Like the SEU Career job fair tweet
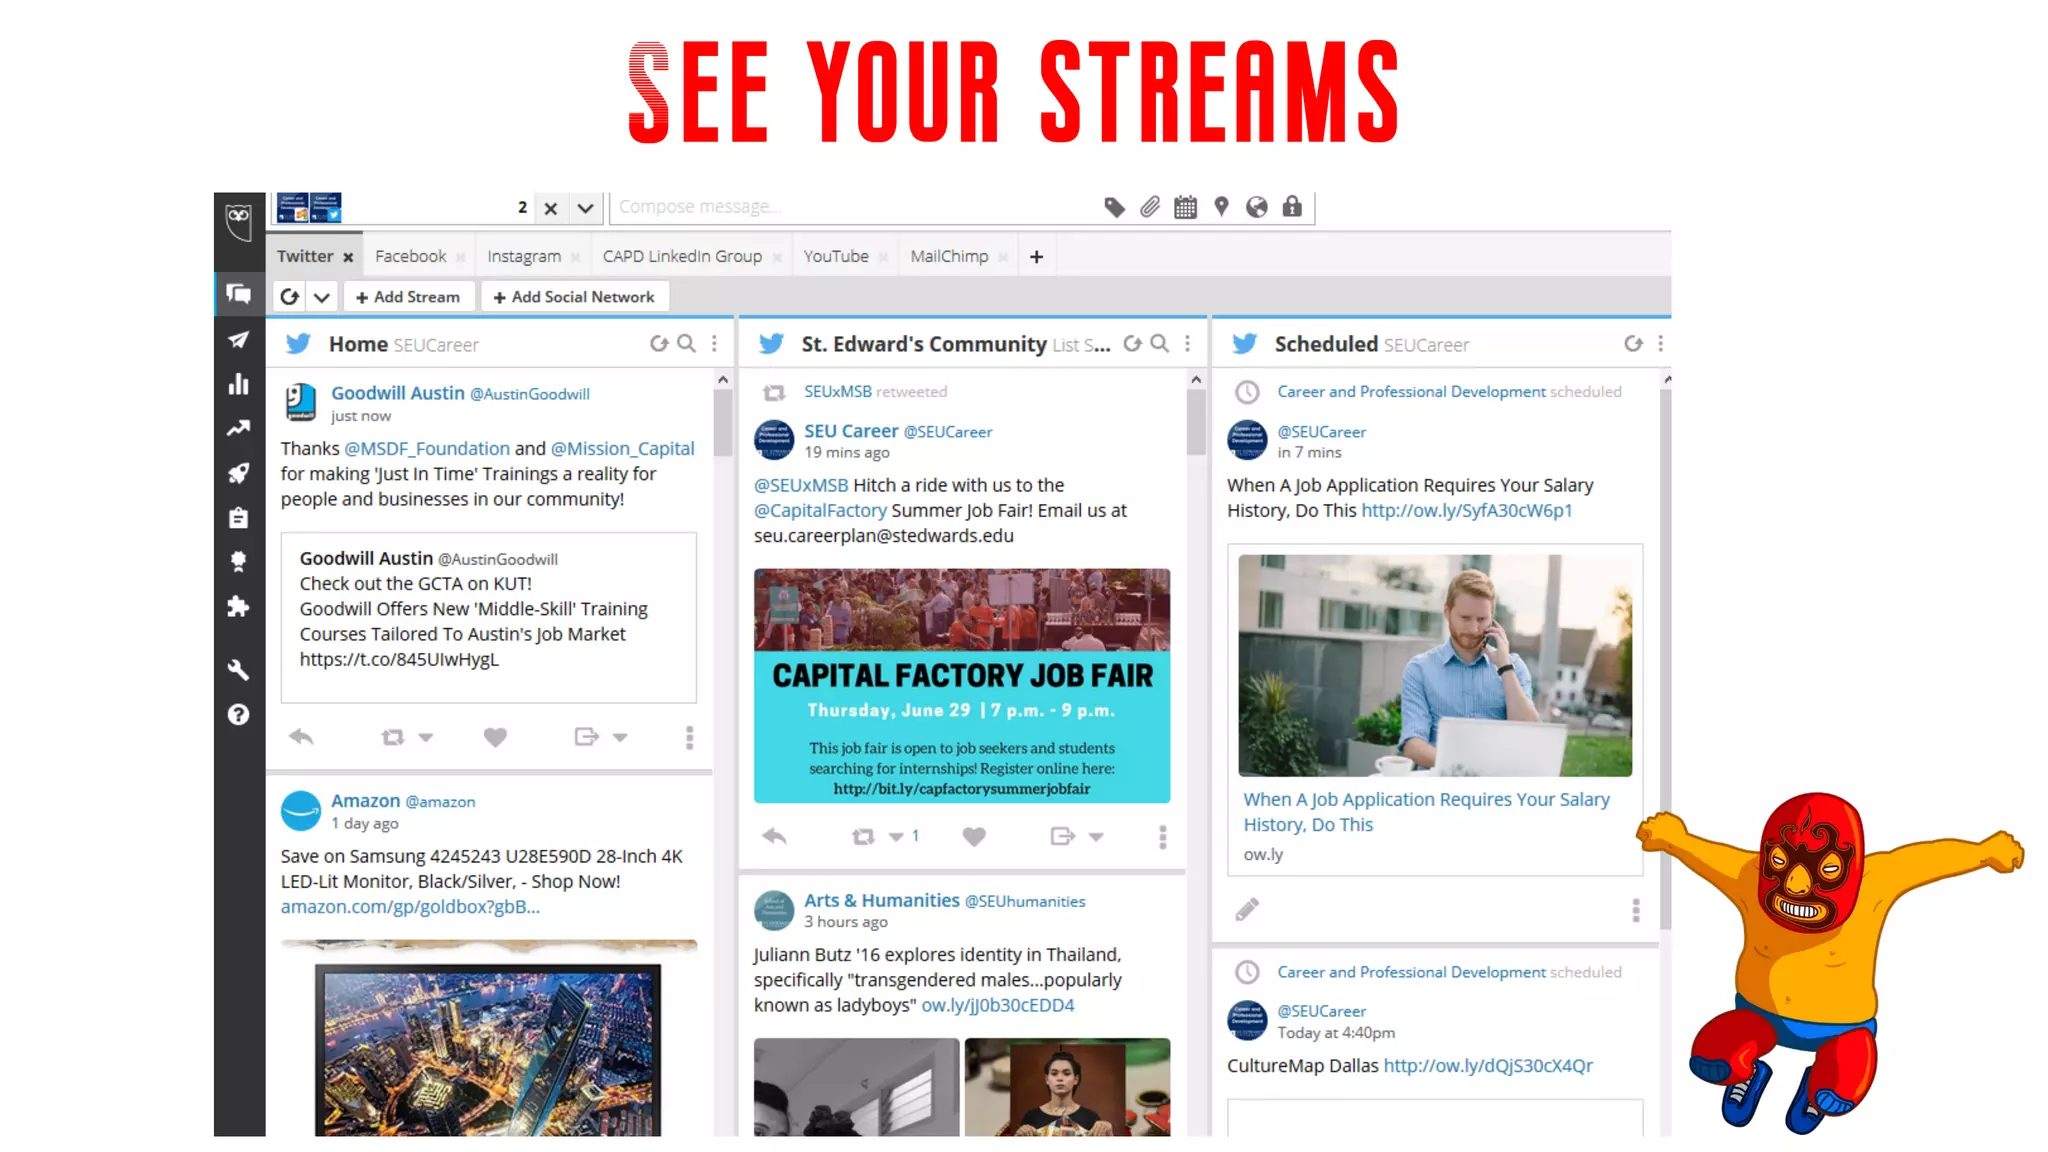Viewport: 2048px width, 1152px height. pos(974,836)
